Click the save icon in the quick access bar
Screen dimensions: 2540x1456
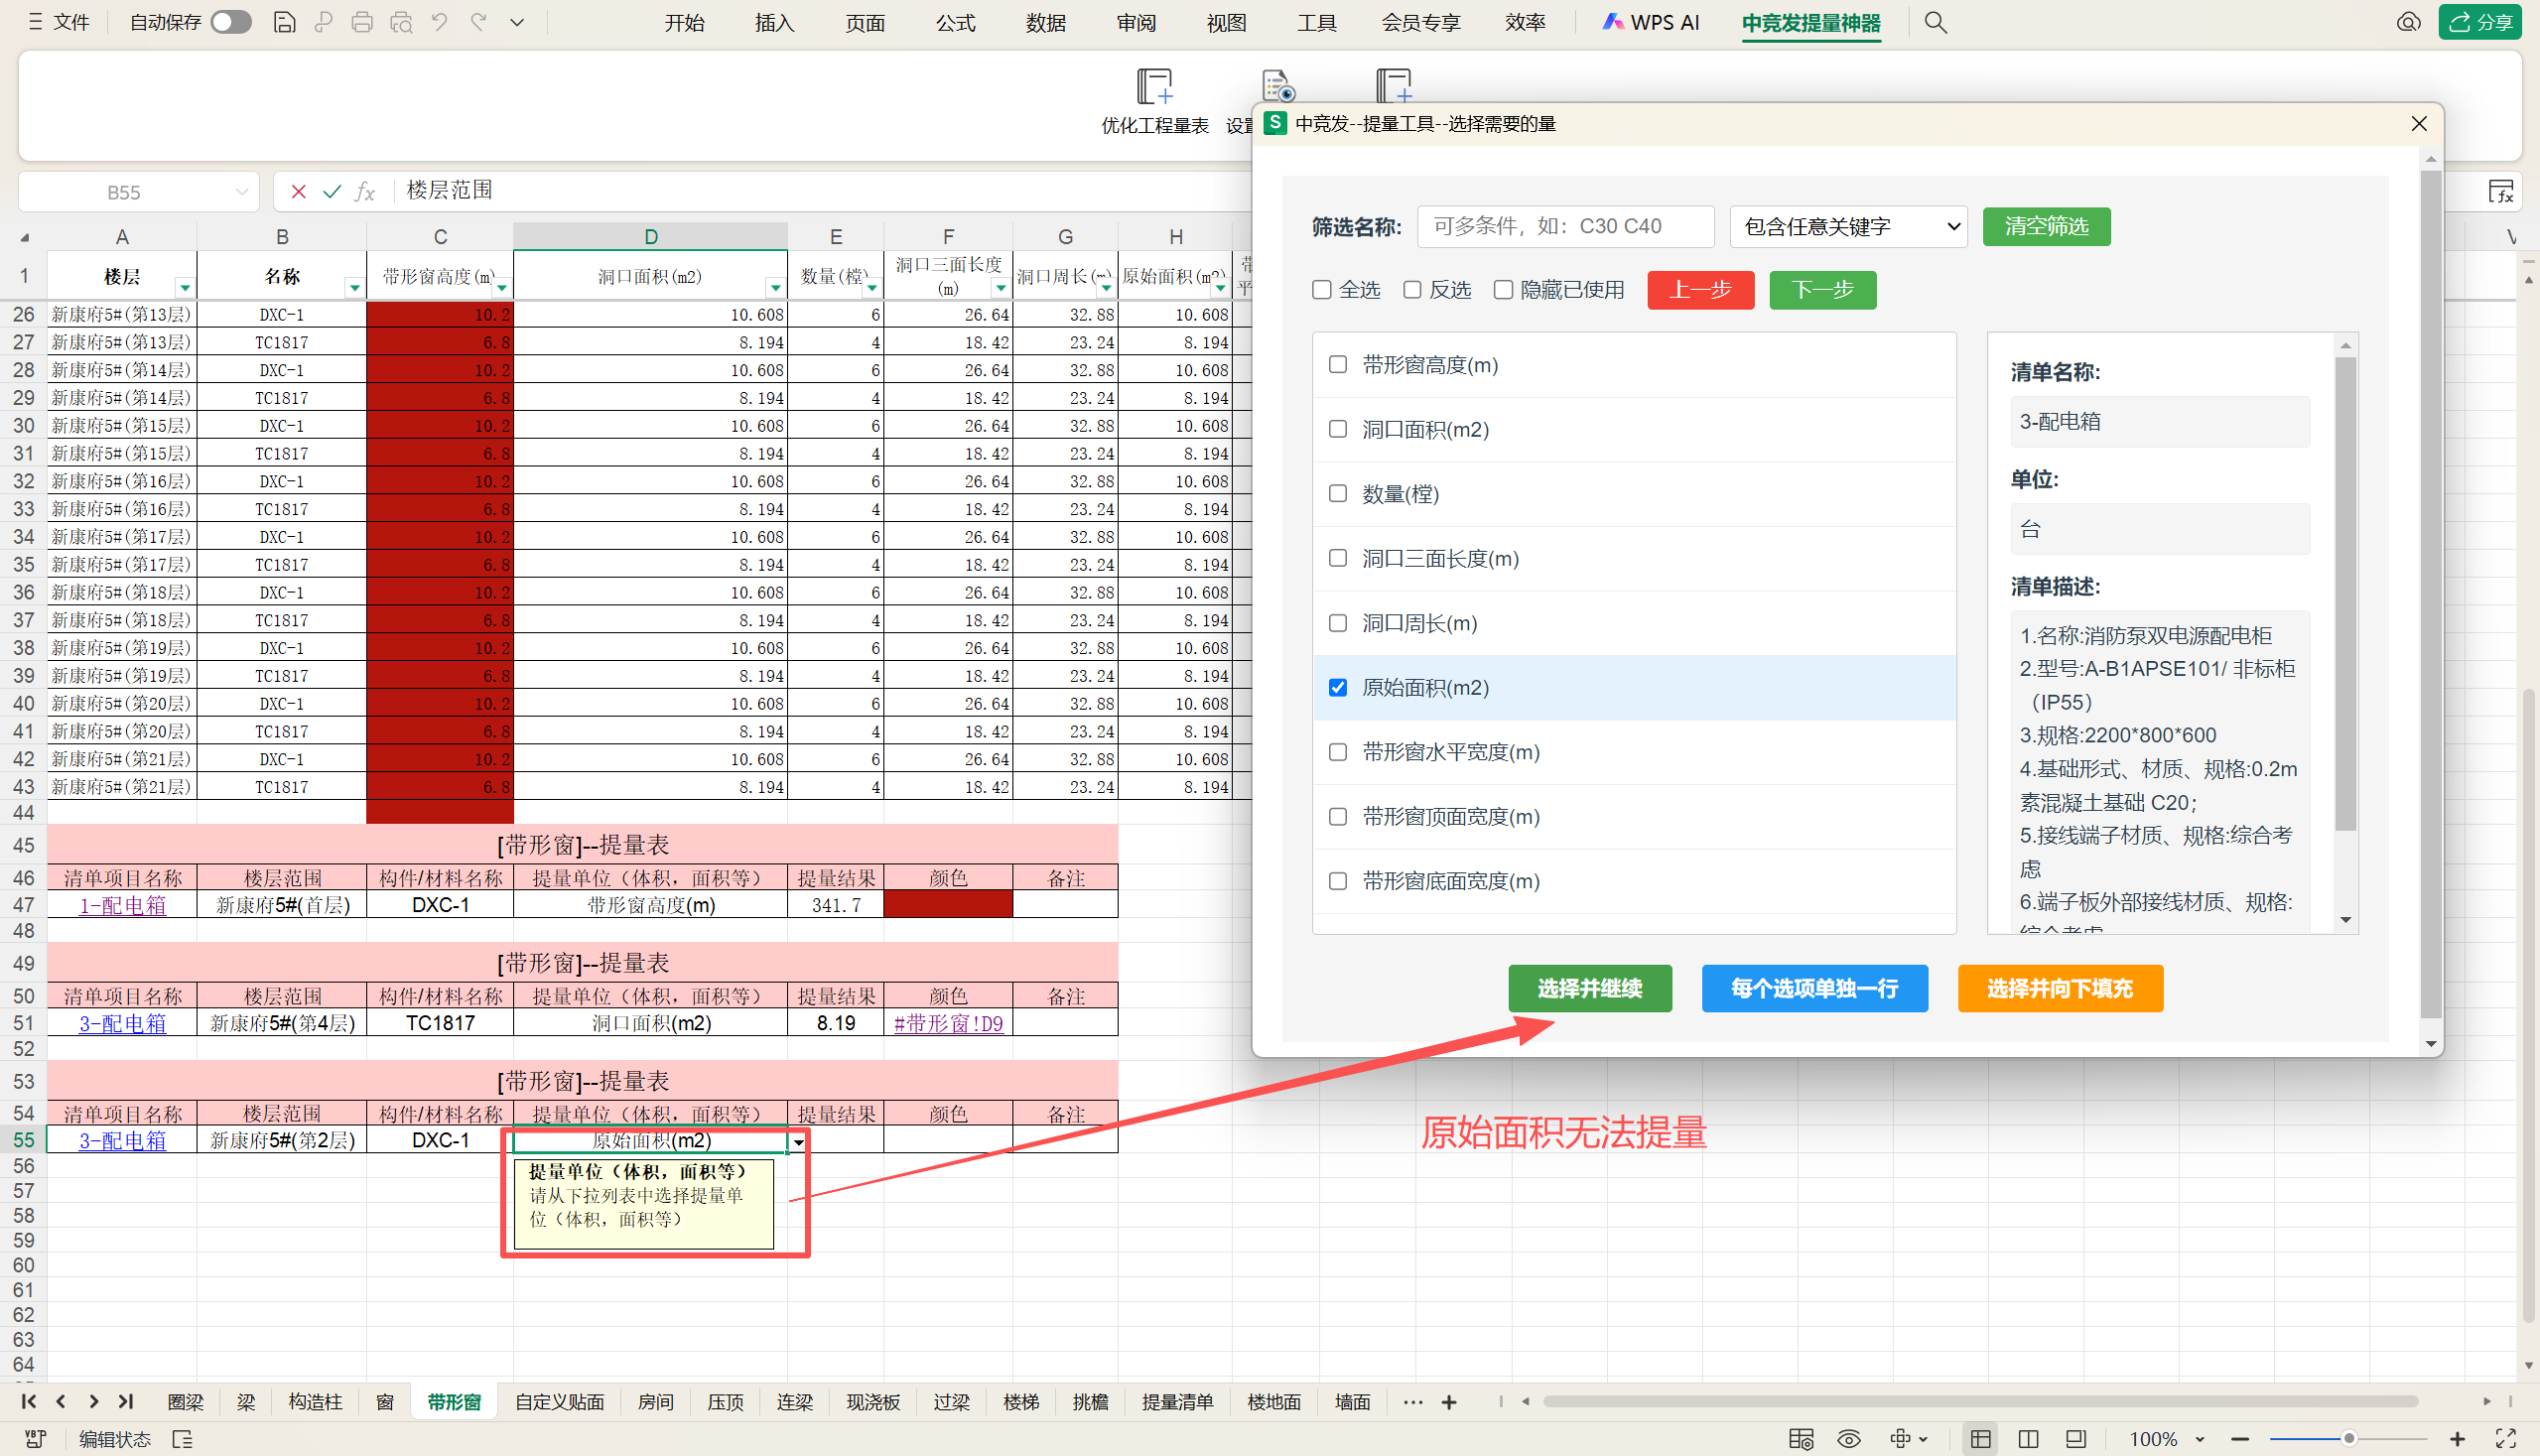[x=284, y=22]
